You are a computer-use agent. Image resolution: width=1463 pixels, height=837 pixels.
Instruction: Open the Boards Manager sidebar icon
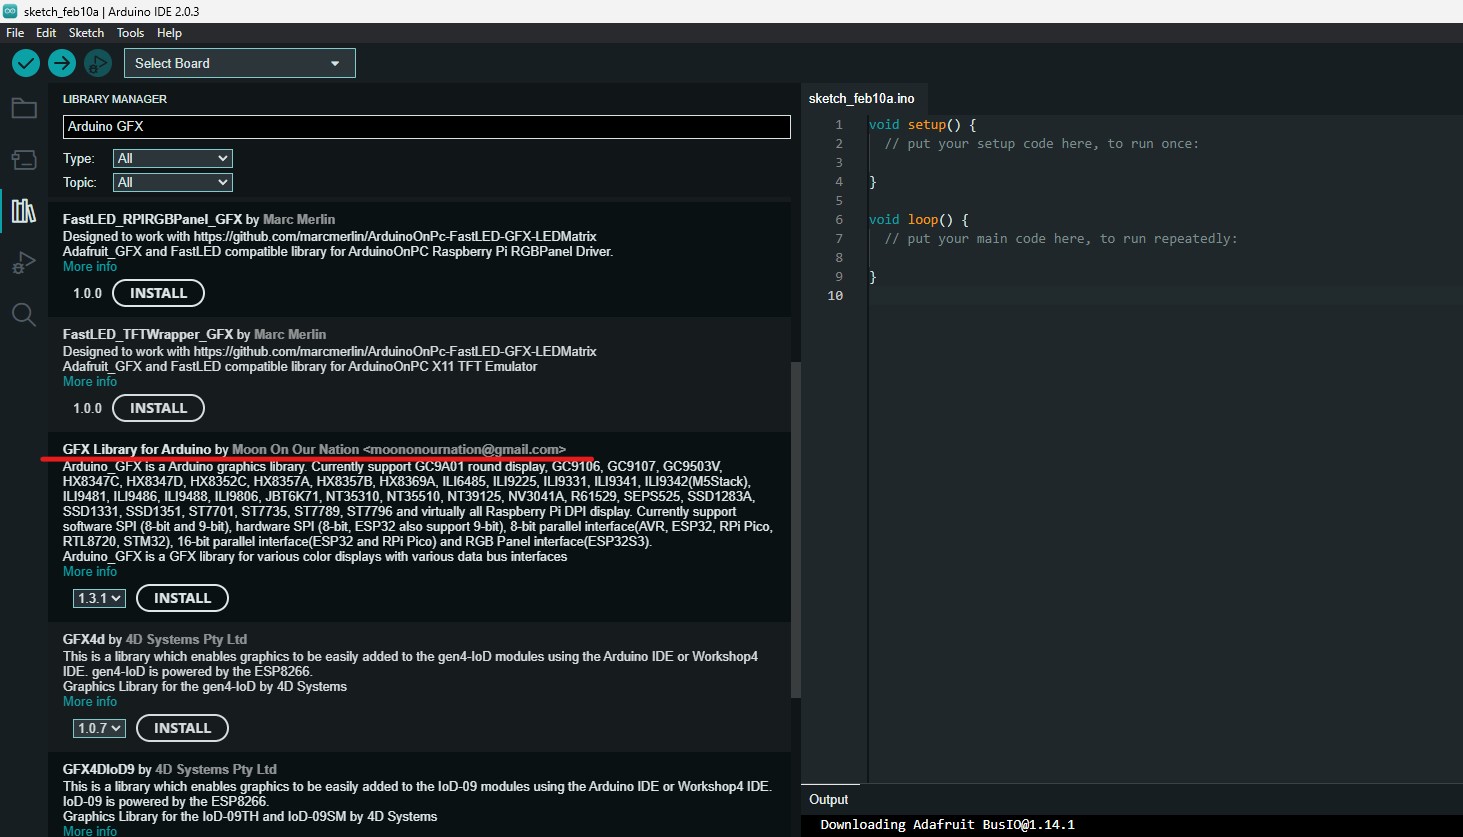point(24,160)
